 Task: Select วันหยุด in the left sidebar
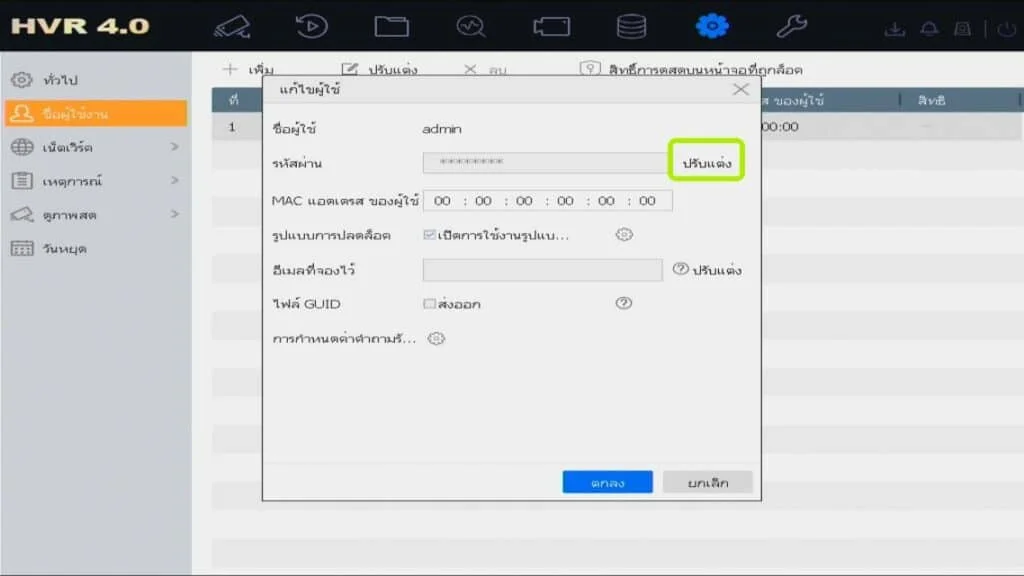[x=64, y=248]
